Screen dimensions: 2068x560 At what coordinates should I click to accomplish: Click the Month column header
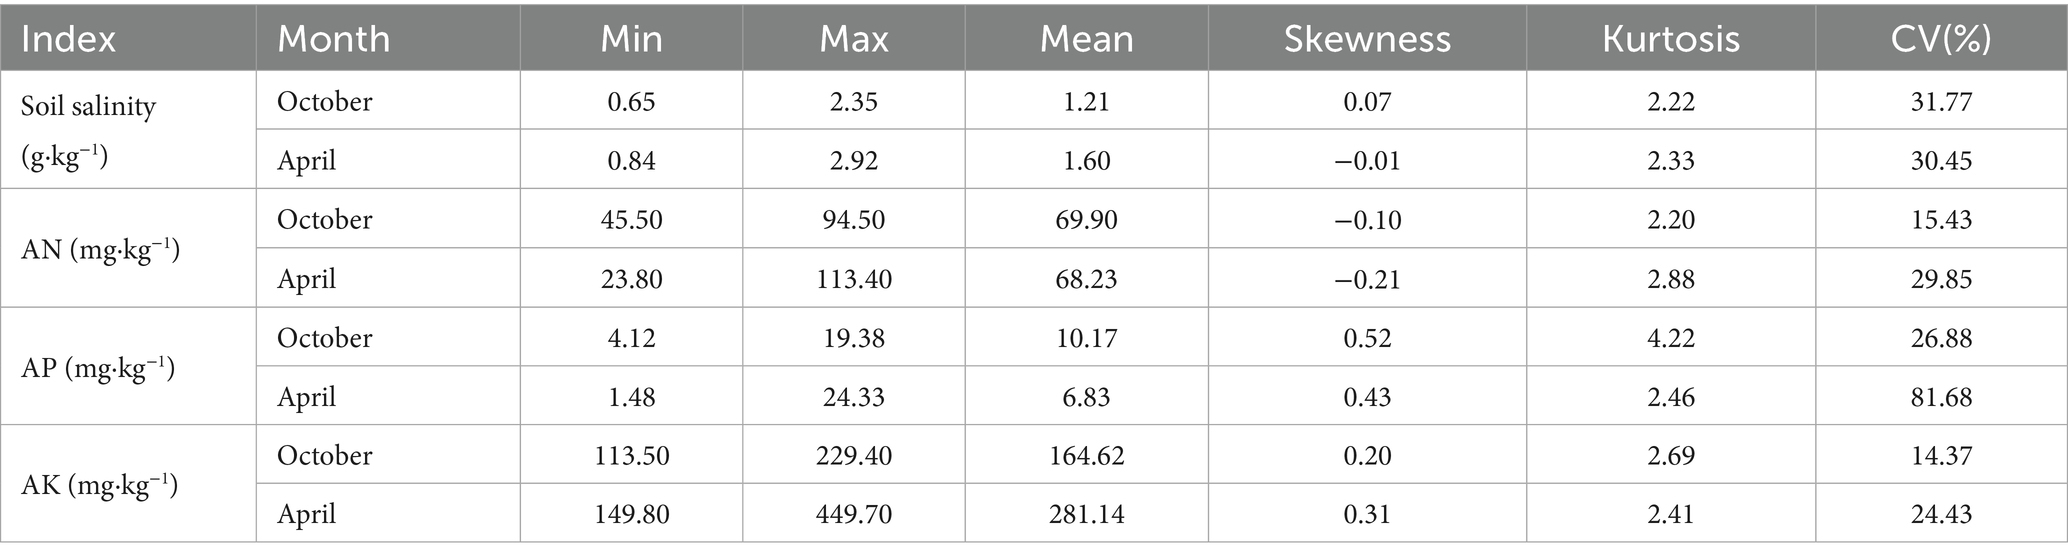pyautogui.click(x=333, y=39)
